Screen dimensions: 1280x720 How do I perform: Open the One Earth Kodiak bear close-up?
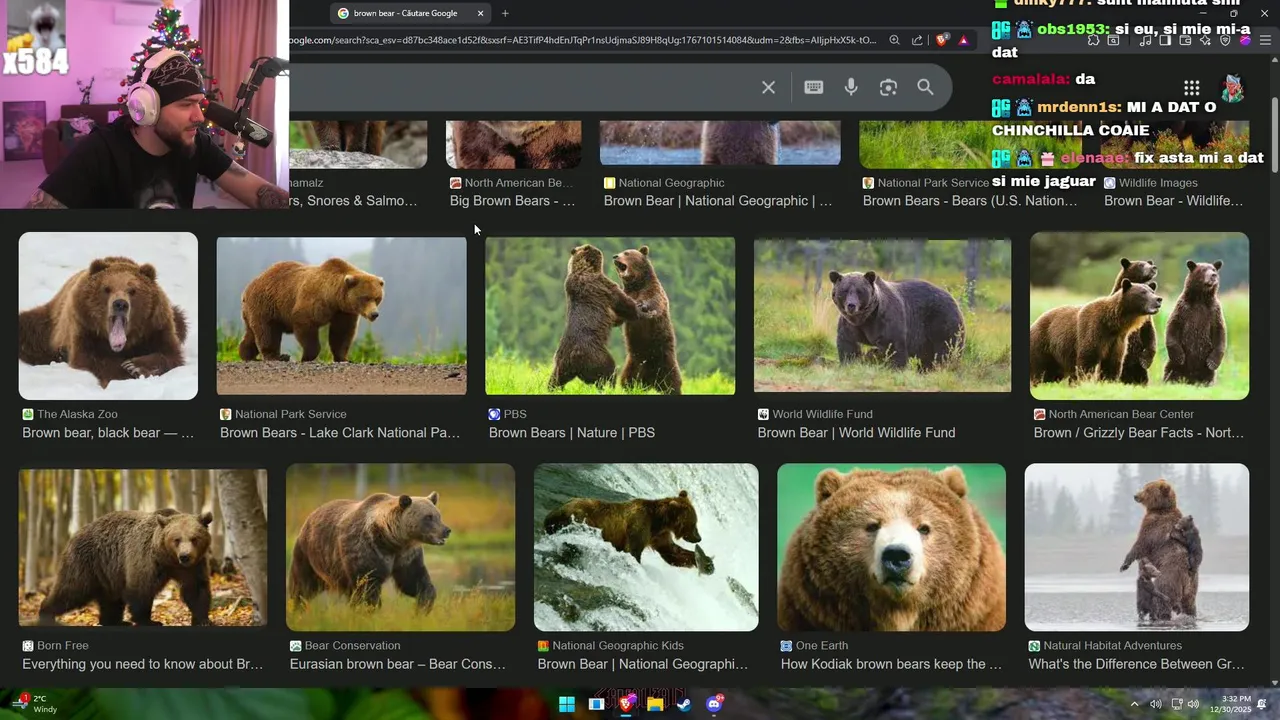point(891,547)
